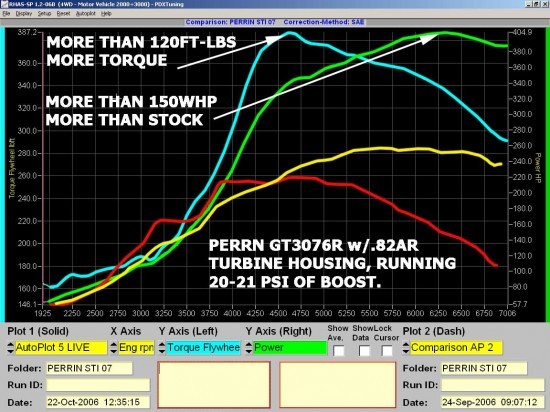
Task: Click the Plot 1 Run ID field
Action: click(98, 385)
